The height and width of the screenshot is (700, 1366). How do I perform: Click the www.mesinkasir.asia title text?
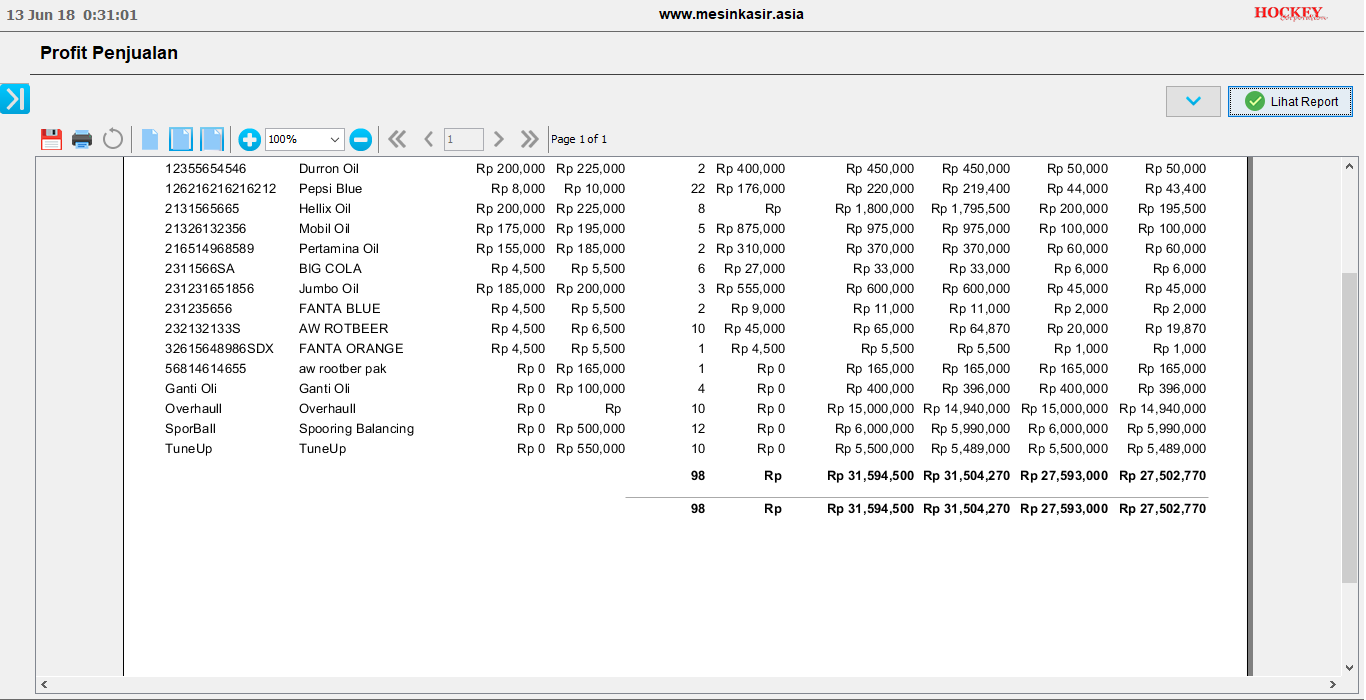pos(731,14)
